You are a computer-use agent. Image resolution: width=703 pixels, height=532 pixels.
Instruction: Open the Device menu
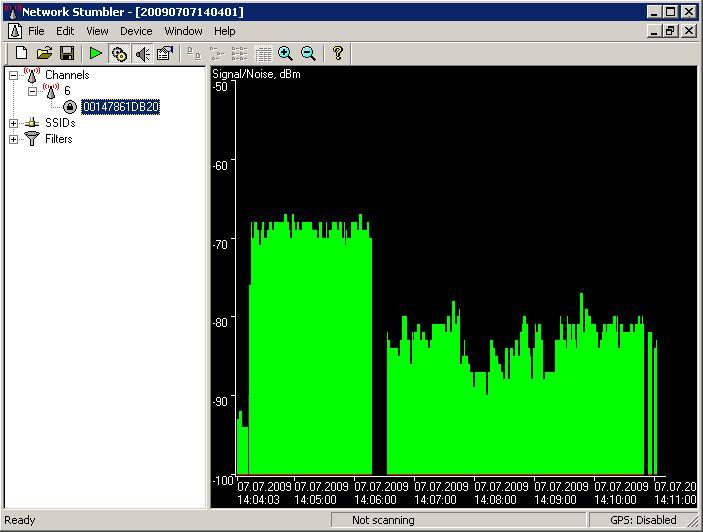[x=136, y=31]
